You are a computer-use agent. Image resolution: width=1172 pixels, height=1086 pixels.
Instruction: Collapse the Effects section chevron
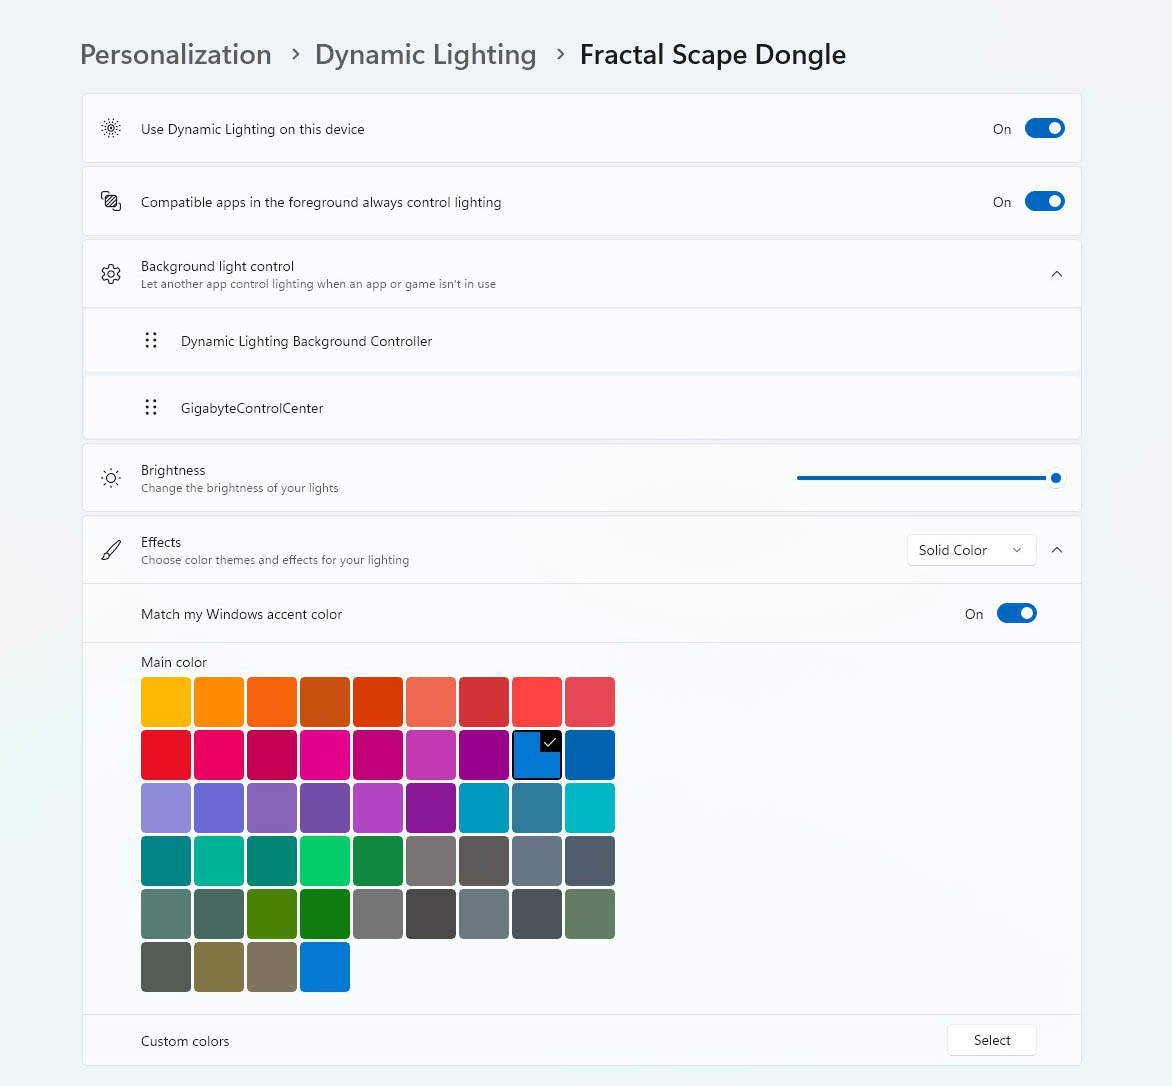tap(1057, 550)
